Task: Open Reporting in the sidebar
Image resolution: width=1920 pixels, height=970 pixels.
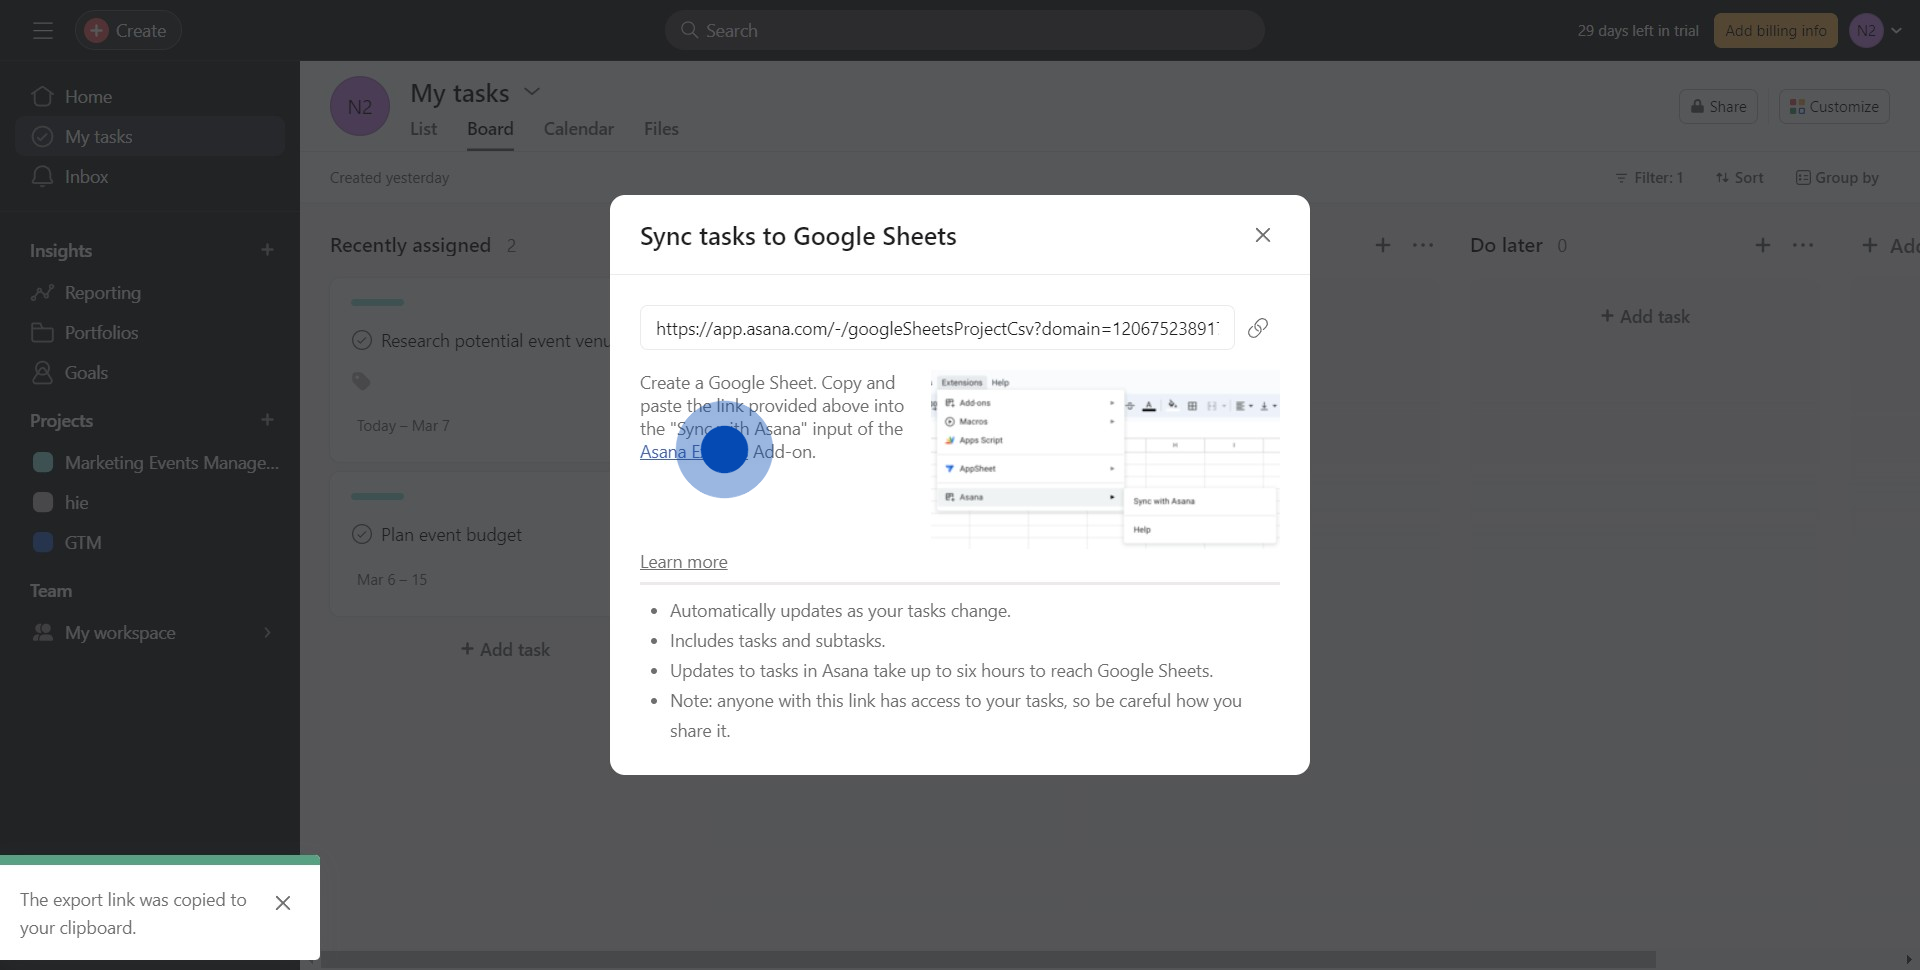Action: [x=150, y=293]
